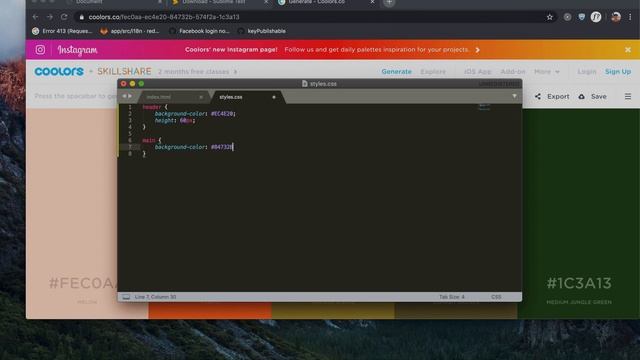Bookmark this page with the star icon
Screen dimensions: 640x360
pyautogui.click(x=550, y=17)
